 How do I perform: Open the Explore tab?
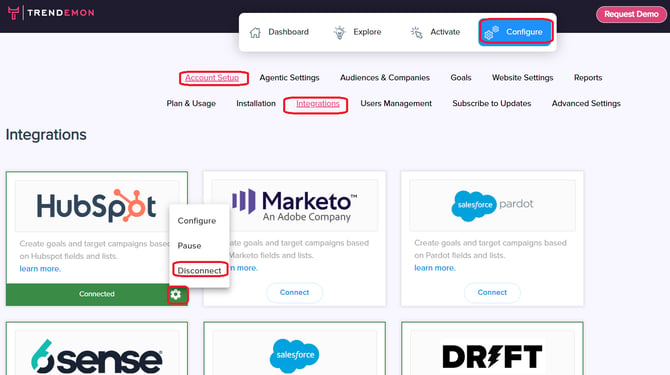point(357,32)
